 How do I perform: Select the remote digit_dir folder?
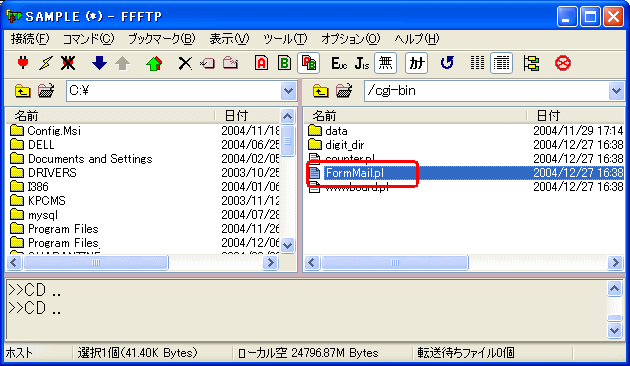pos(344,145)
